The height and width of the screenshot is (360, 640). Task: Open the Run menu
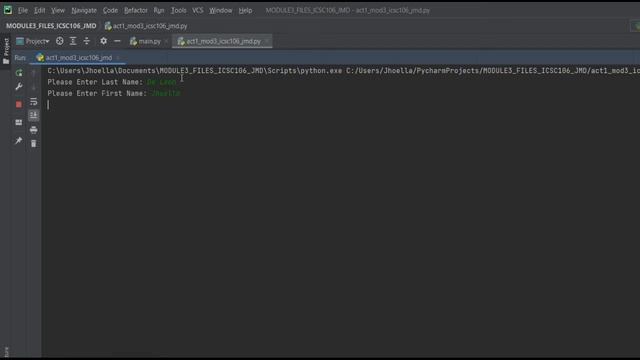coord(159,10)
